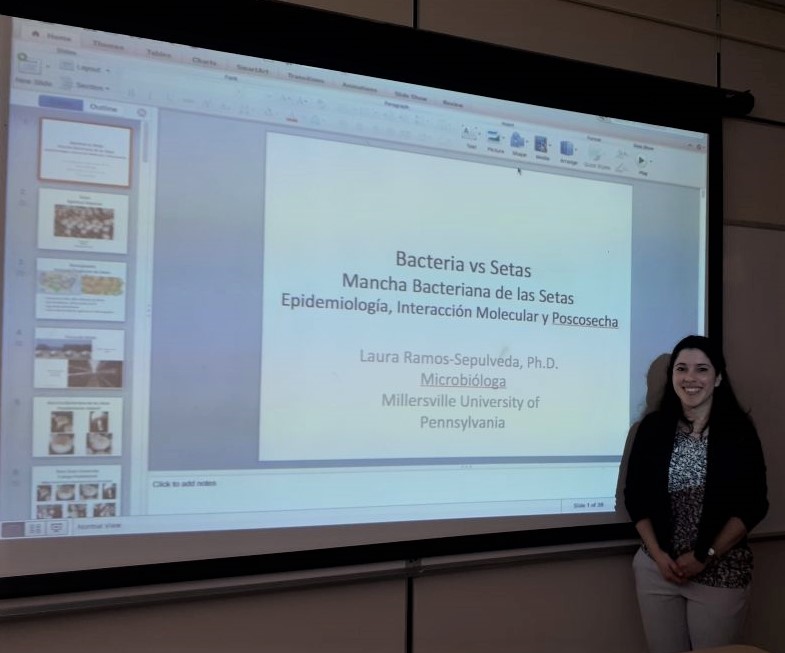
Task: Switch to the Slide Show ribbon tab
Action: pos(411,96)
